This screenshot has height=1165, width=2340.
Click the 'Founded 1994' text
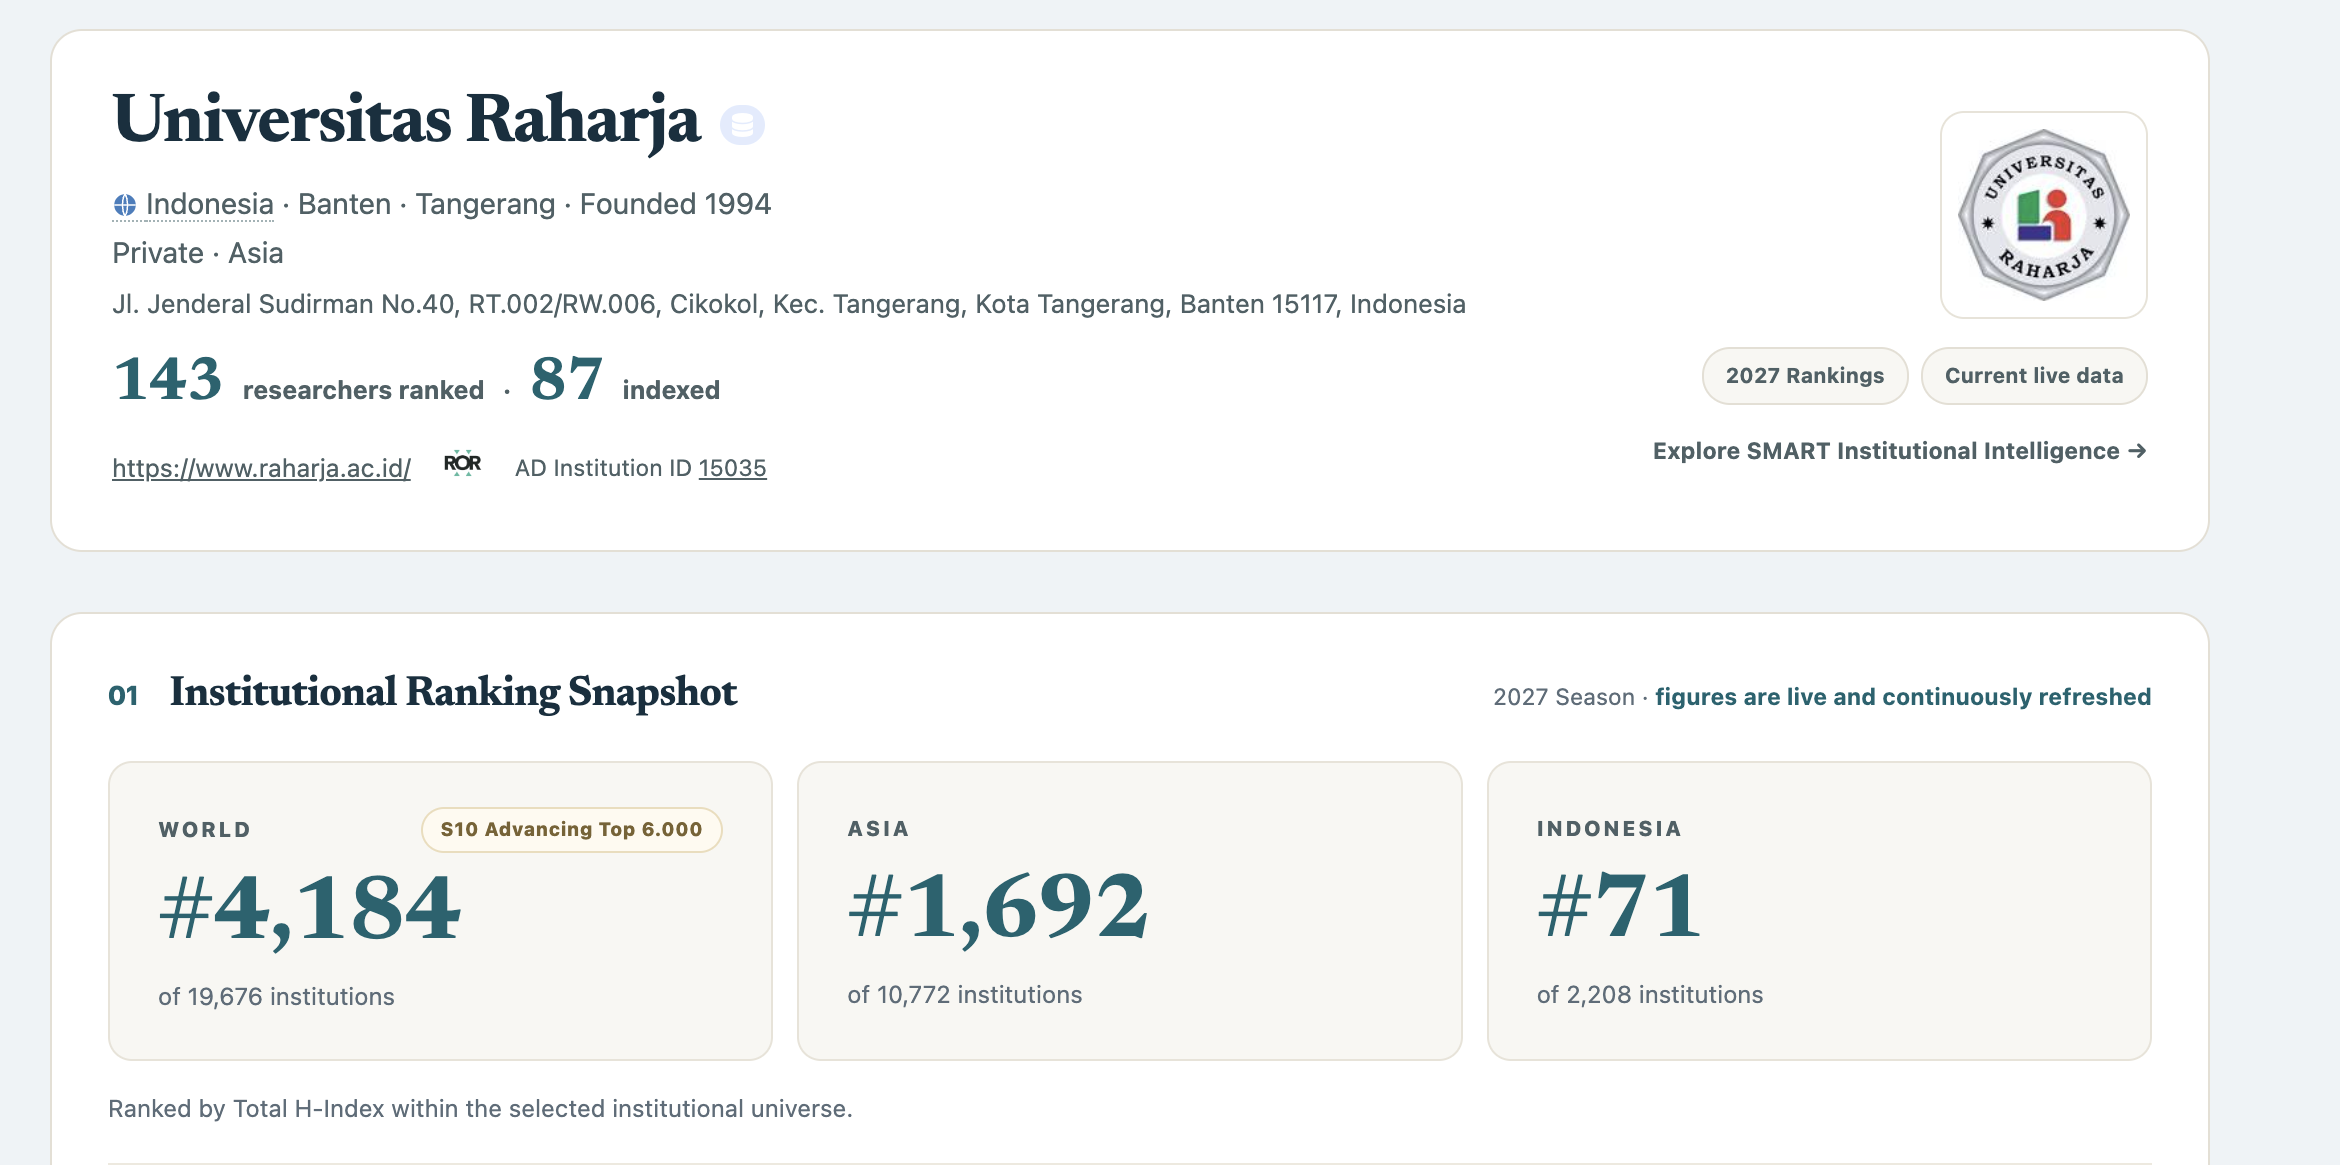click(675, 204)
